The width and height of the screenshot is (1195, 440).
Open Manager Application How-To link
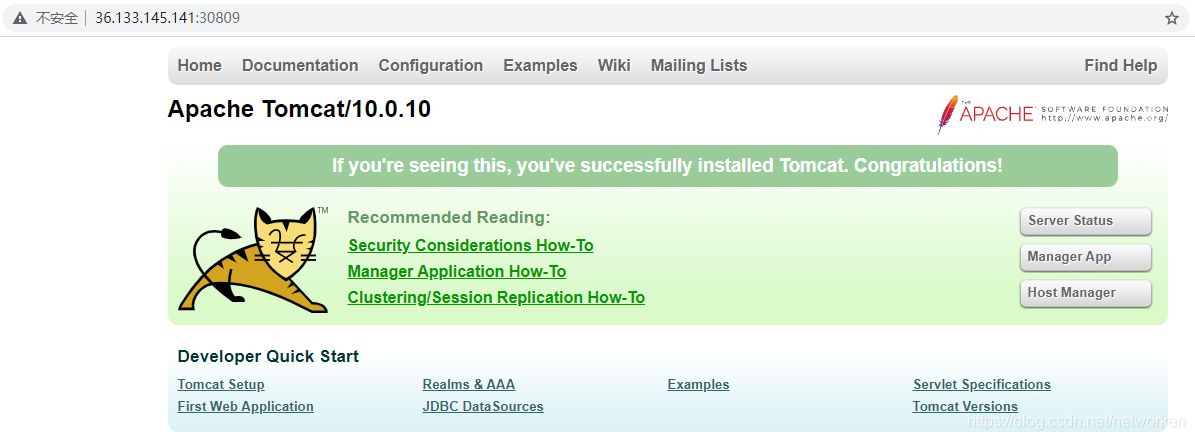tap(457, 271)
